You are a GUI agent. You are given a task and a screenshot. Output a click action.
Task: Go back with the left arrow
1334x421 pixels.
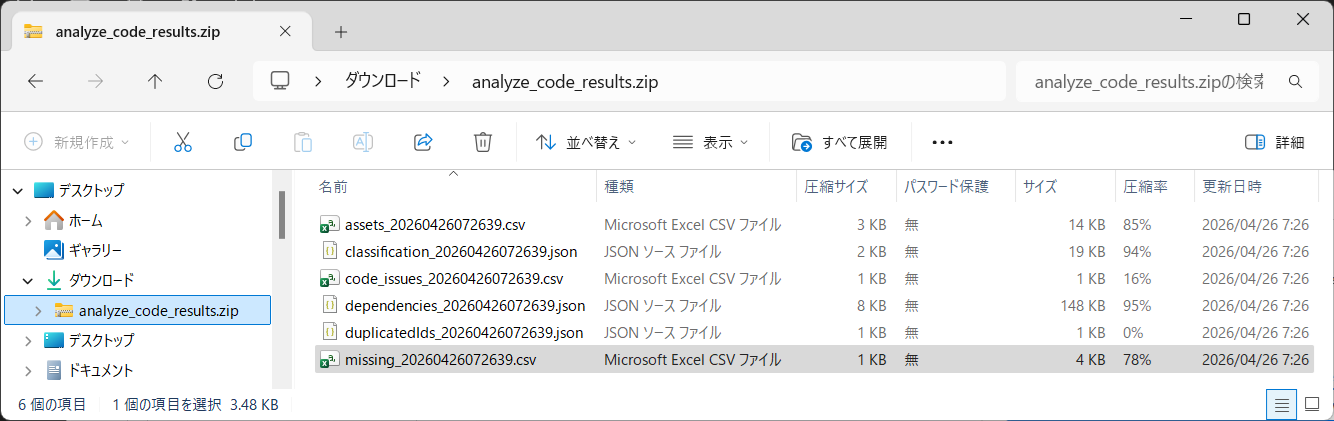point(35,81)
